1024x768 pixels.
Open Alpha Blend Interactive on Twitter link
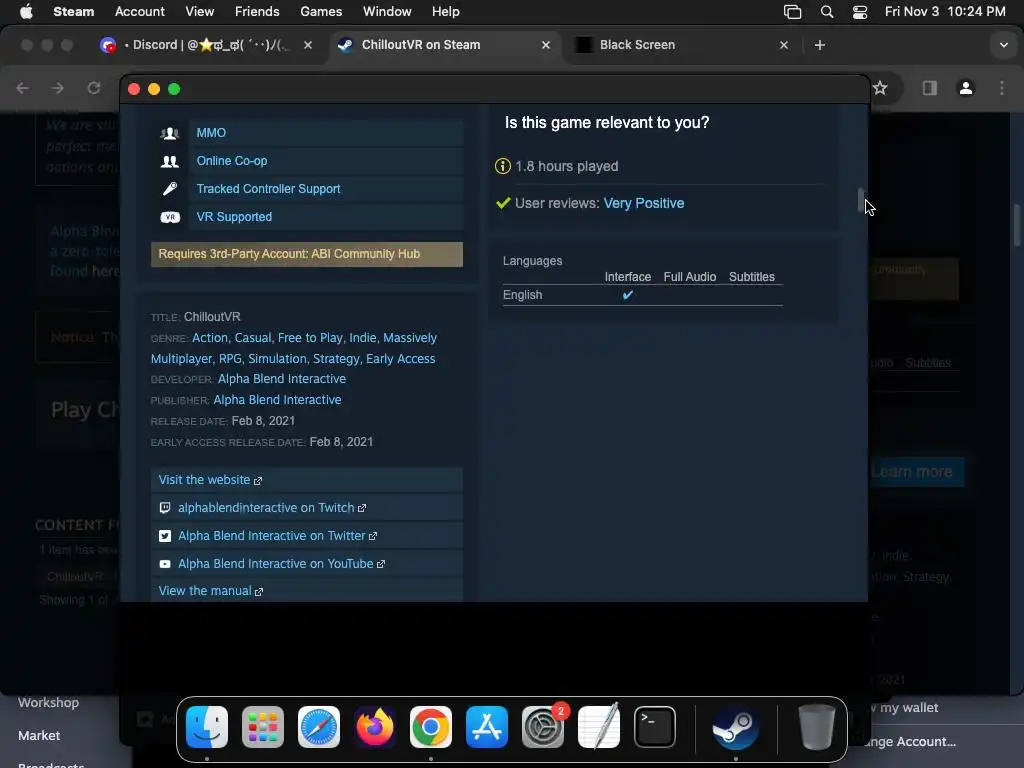[x=278, y=536]
